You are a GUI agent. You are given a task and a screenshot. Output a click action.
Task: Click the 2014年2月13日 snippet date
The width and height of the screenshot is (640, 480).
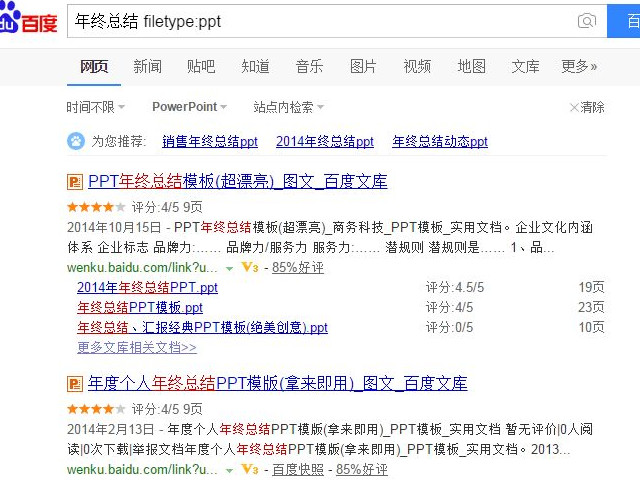[111, 429]
